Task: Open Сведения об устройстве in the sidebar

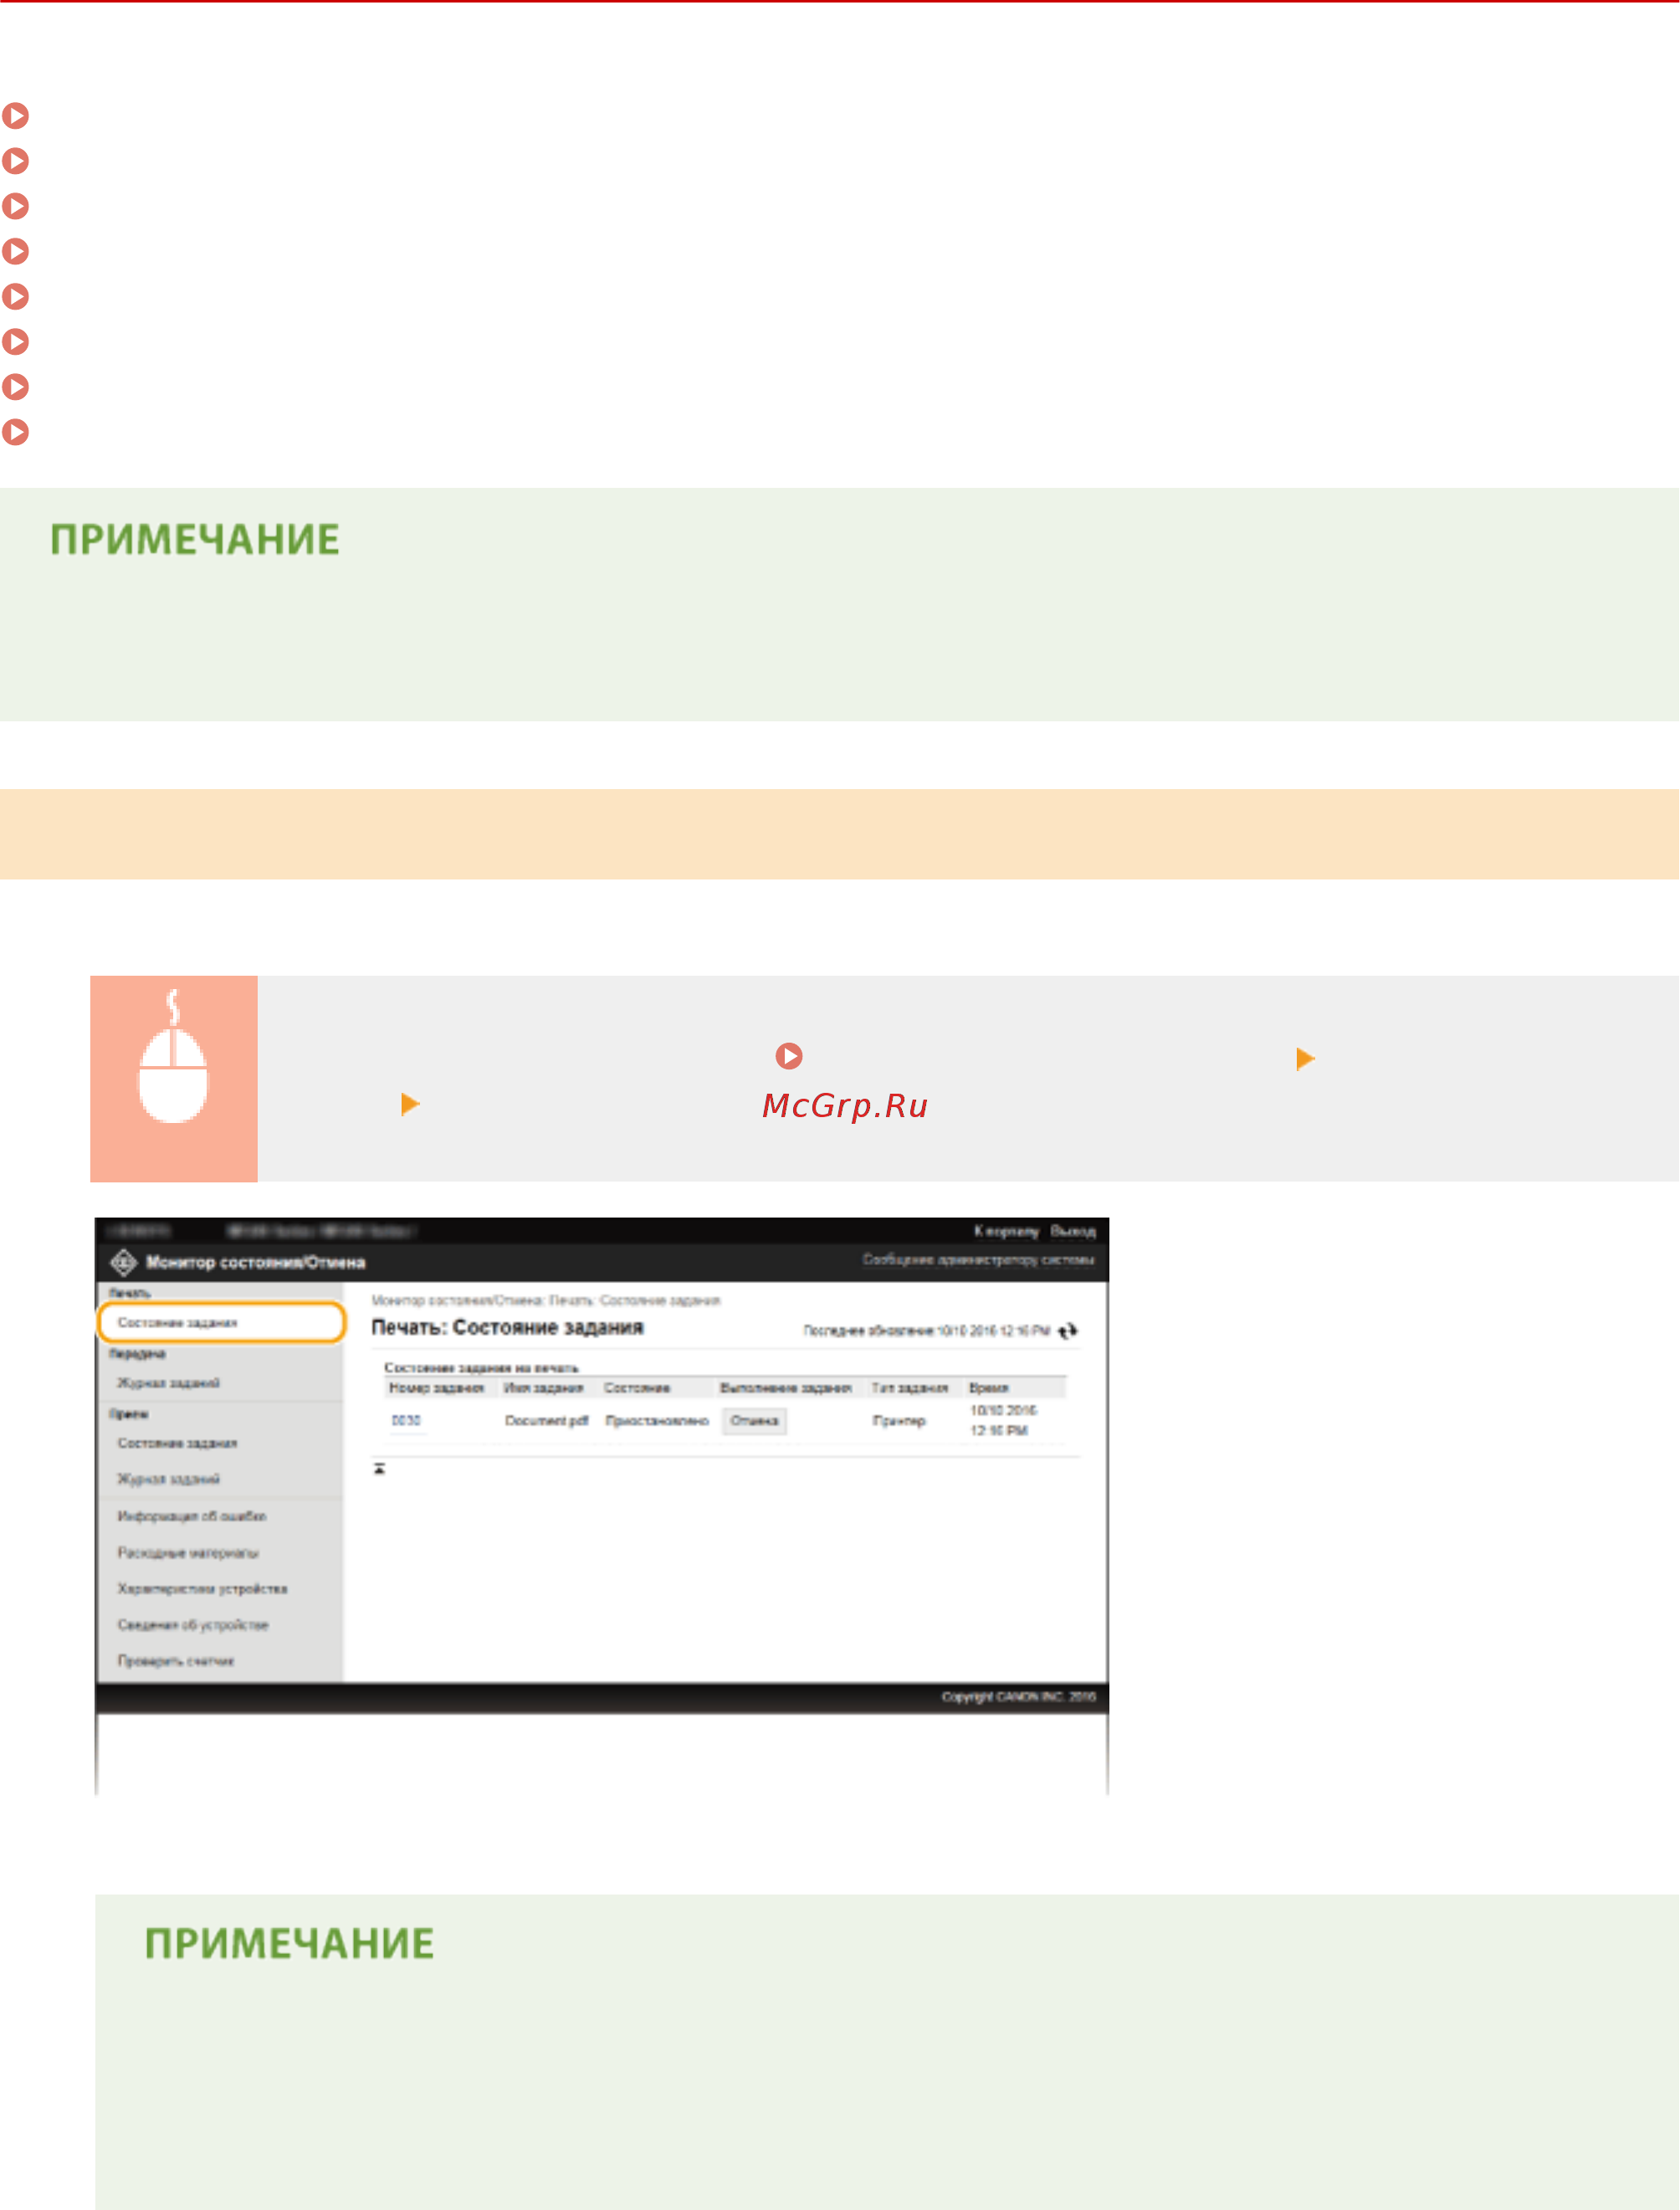Action: pos(193,1625)
